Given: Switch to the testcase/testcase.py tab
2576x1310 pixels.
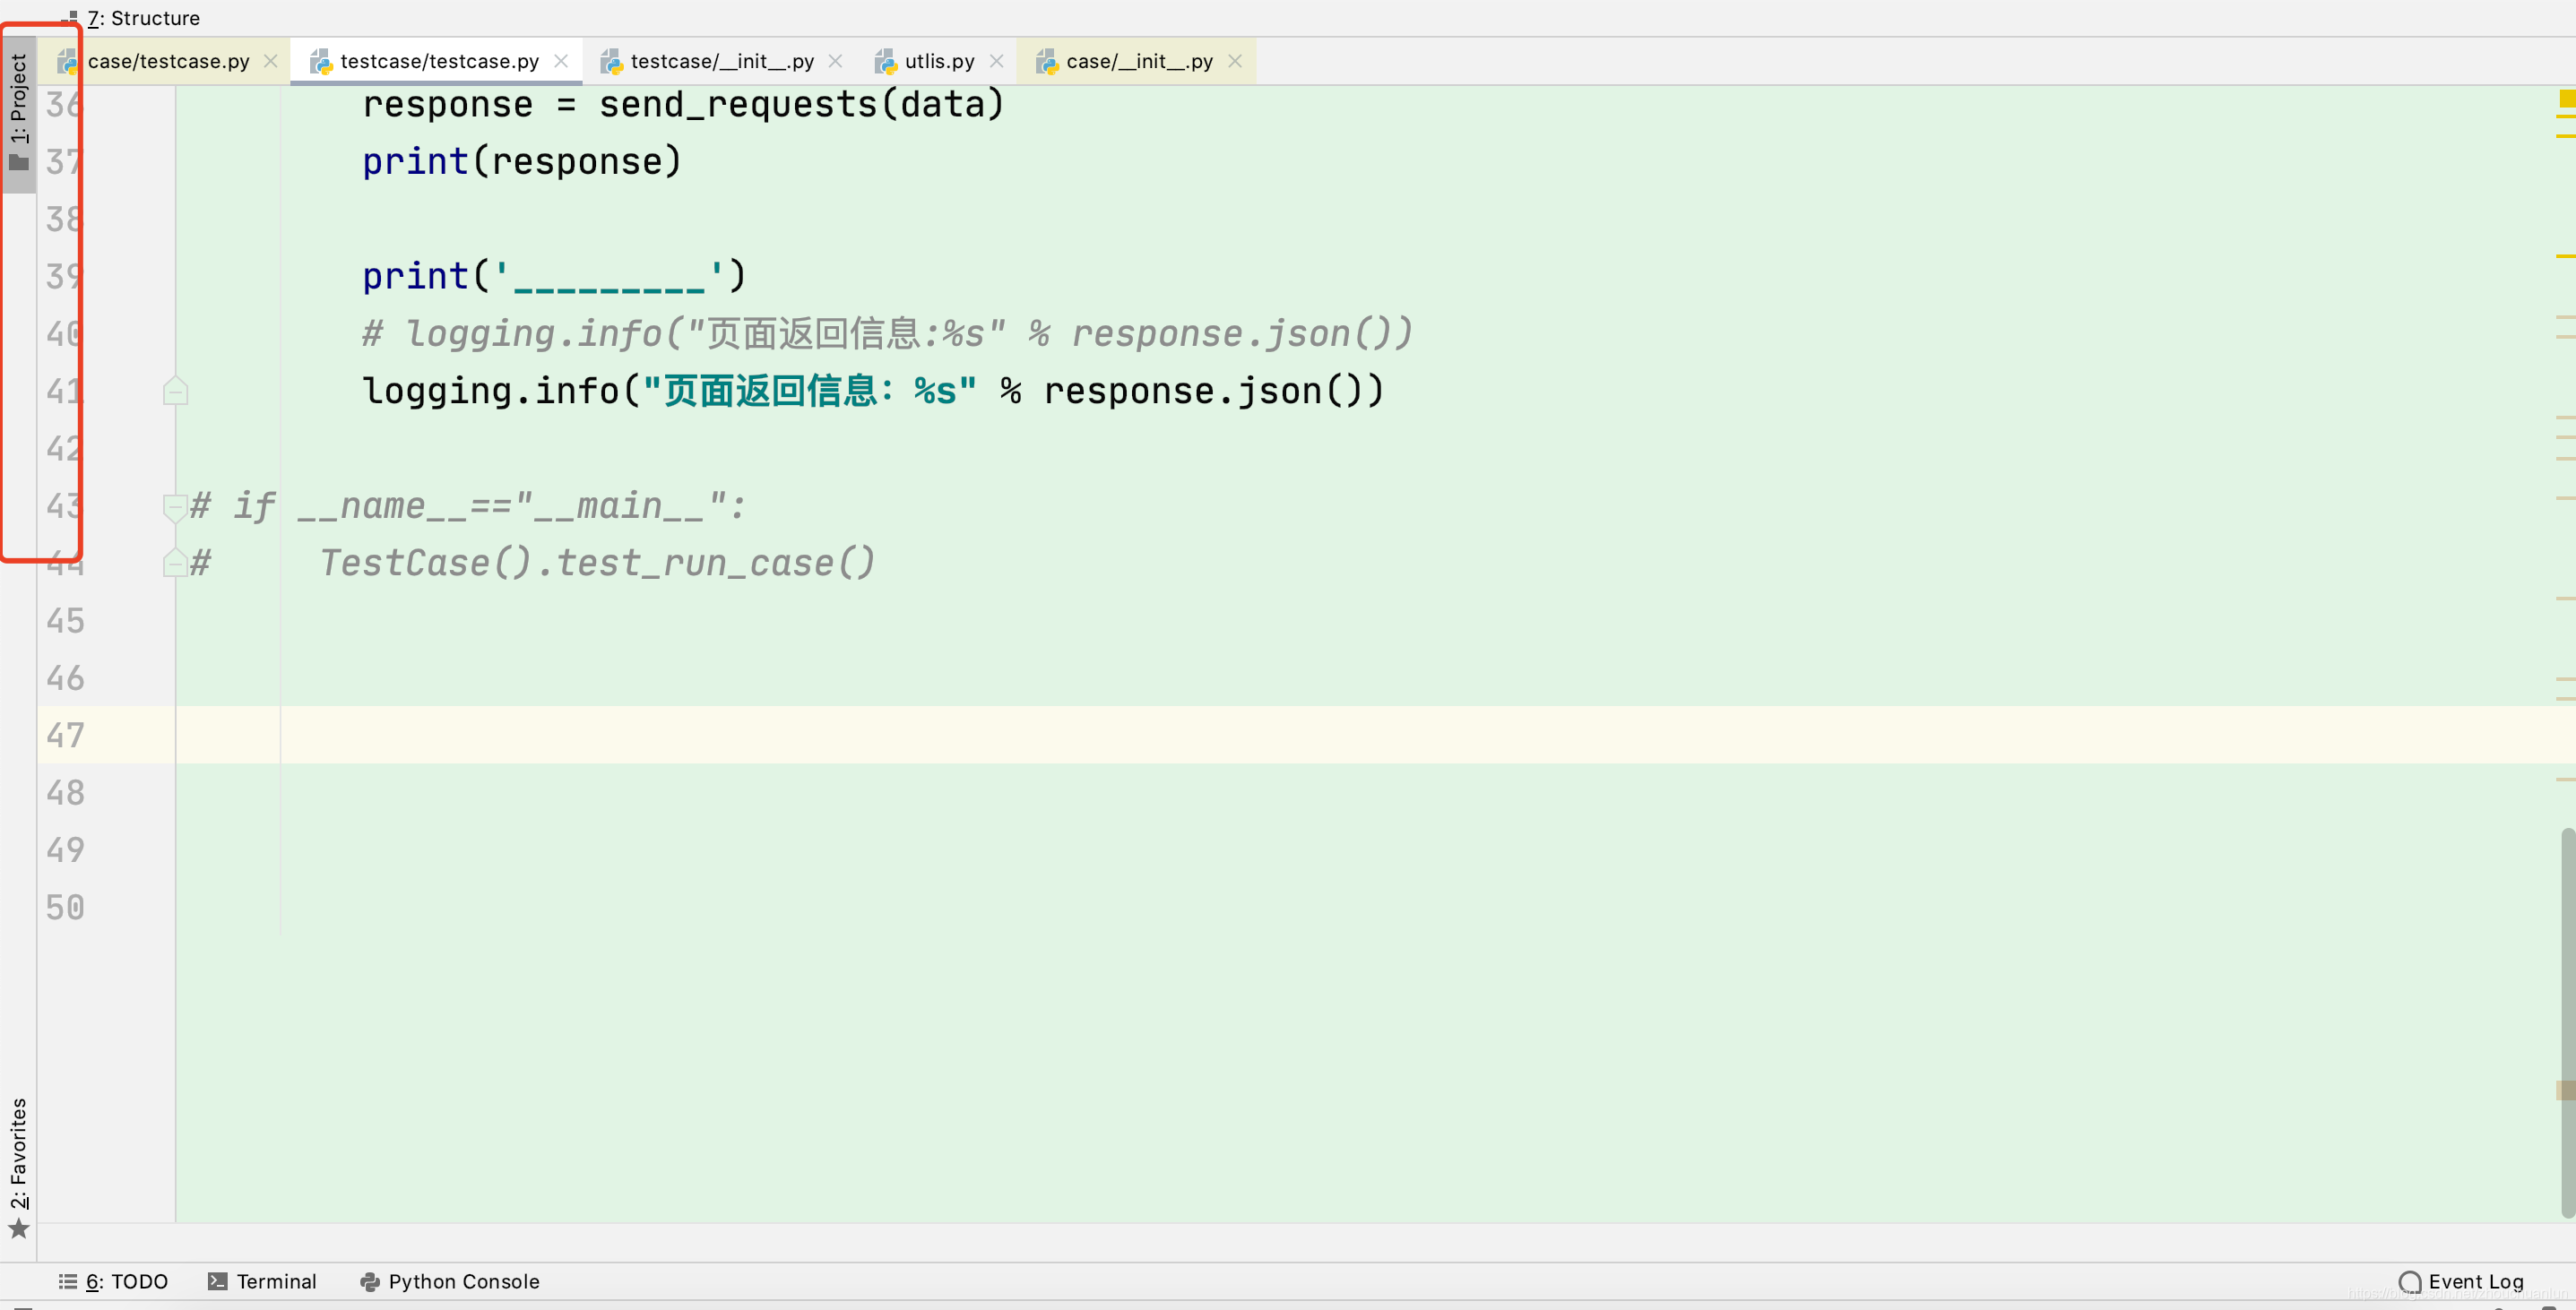Looking at the screenshot, I should click(438, 61).
